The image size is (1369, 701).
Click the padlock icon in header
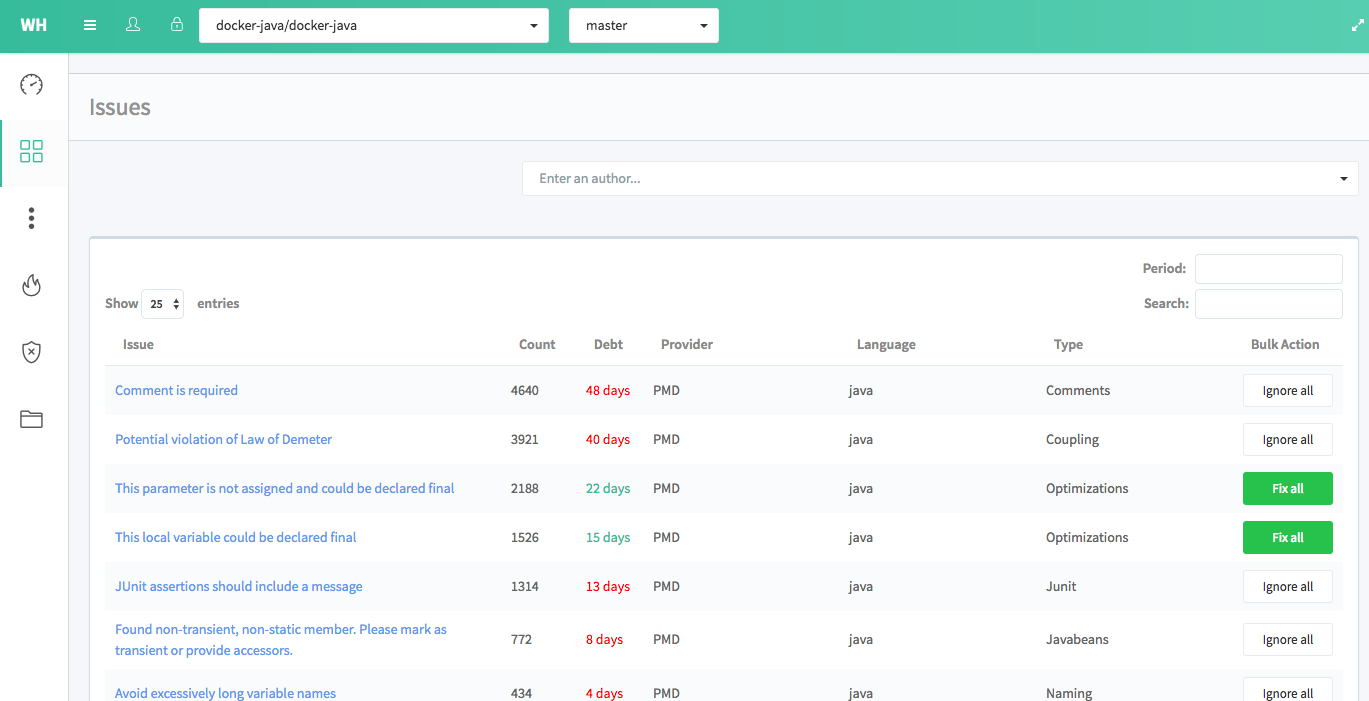coord(177,25)
